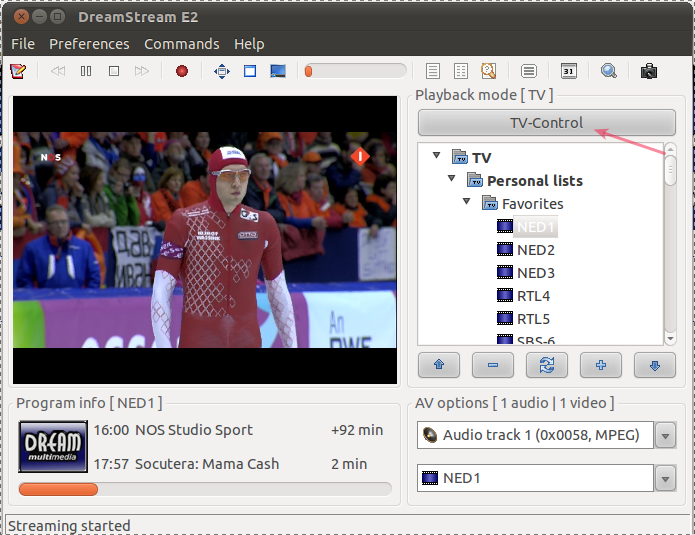Click the down arrow button below channel list
Viewport: 695px width, 535px height.
(655, 365)
